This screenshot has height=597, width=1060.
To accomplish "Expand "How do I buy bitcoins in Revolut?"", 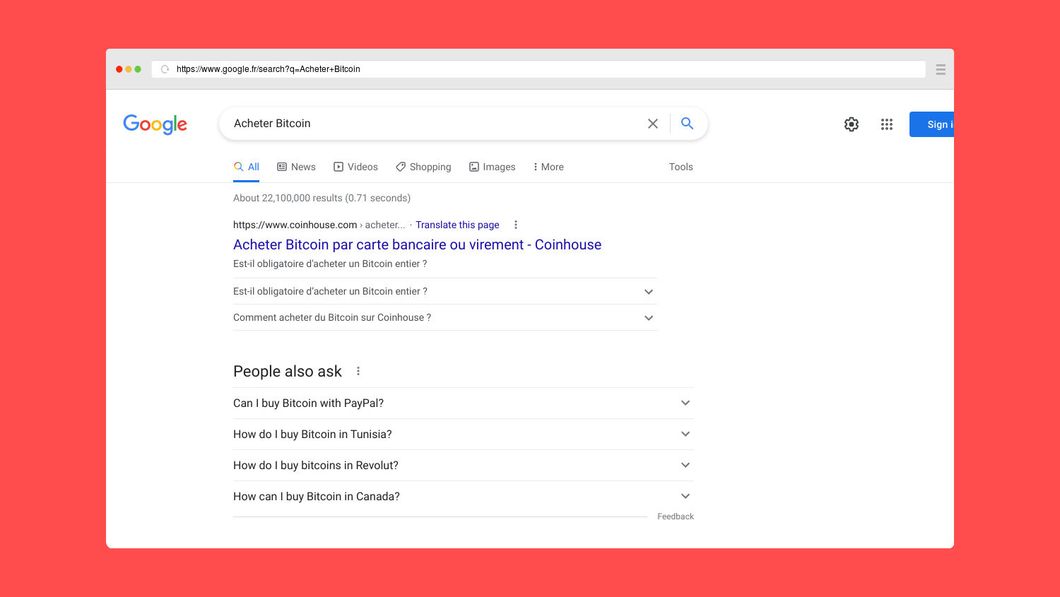I will click(x=463, y=465).
